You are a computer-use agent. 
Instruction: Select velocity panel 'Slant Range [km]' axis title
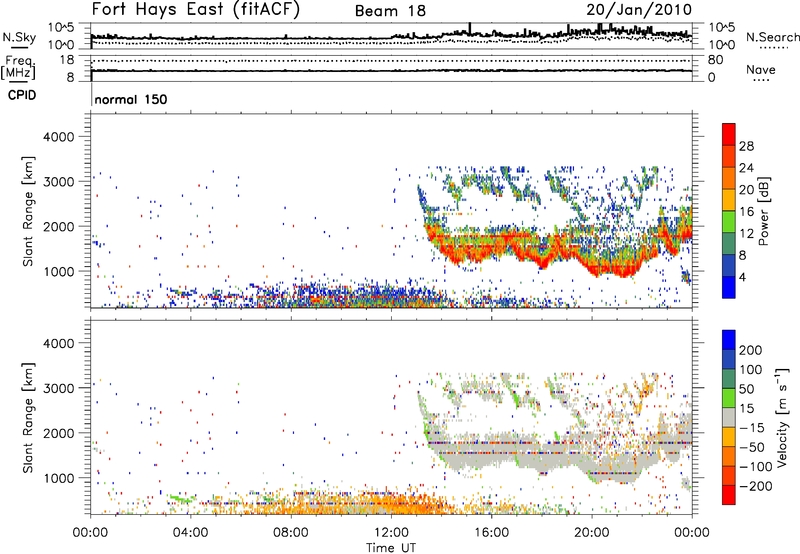pos(28,418)
